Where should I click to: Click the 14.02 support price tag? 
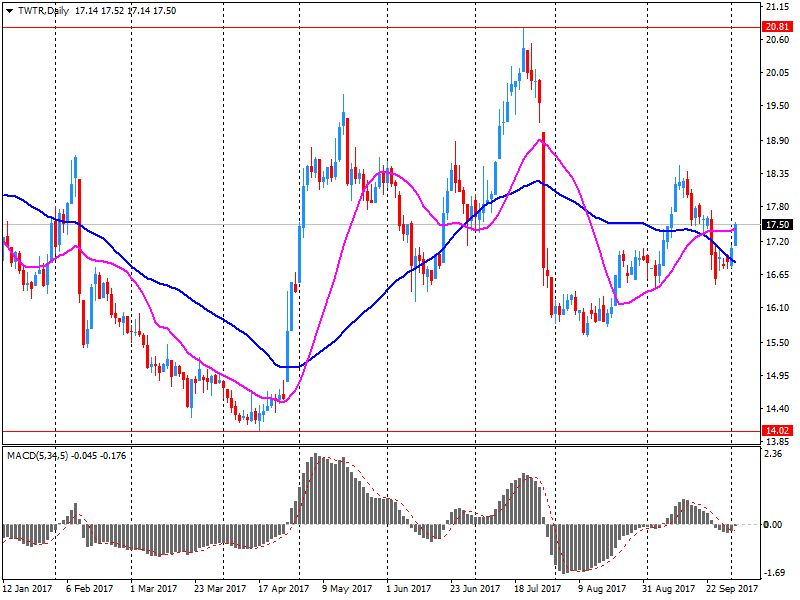pos(777,431)
